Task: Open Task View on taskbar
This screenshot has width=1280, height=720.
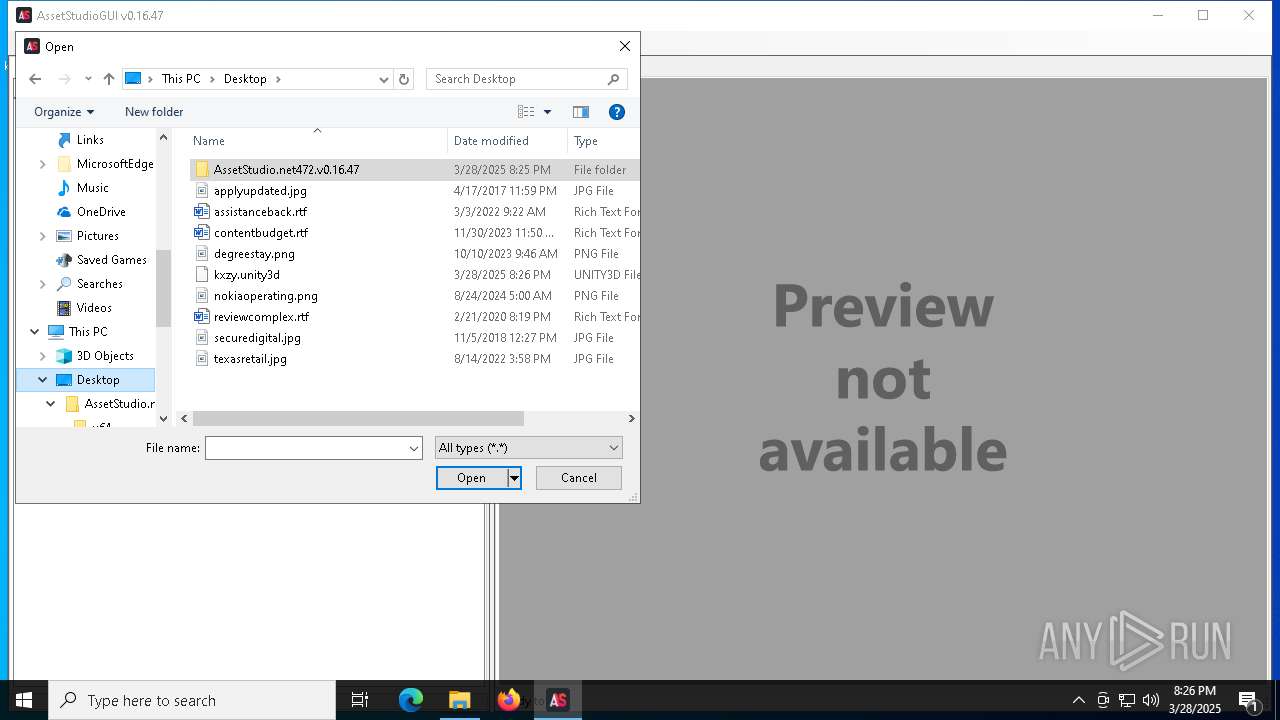Action: (360, 700)
